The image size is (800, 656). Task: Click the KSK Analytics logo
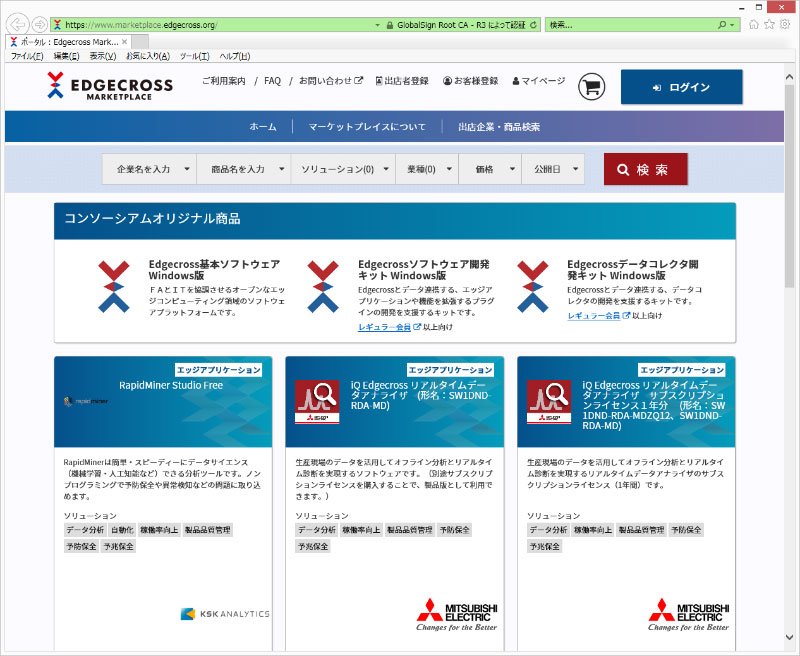click(x=225, y=614)
